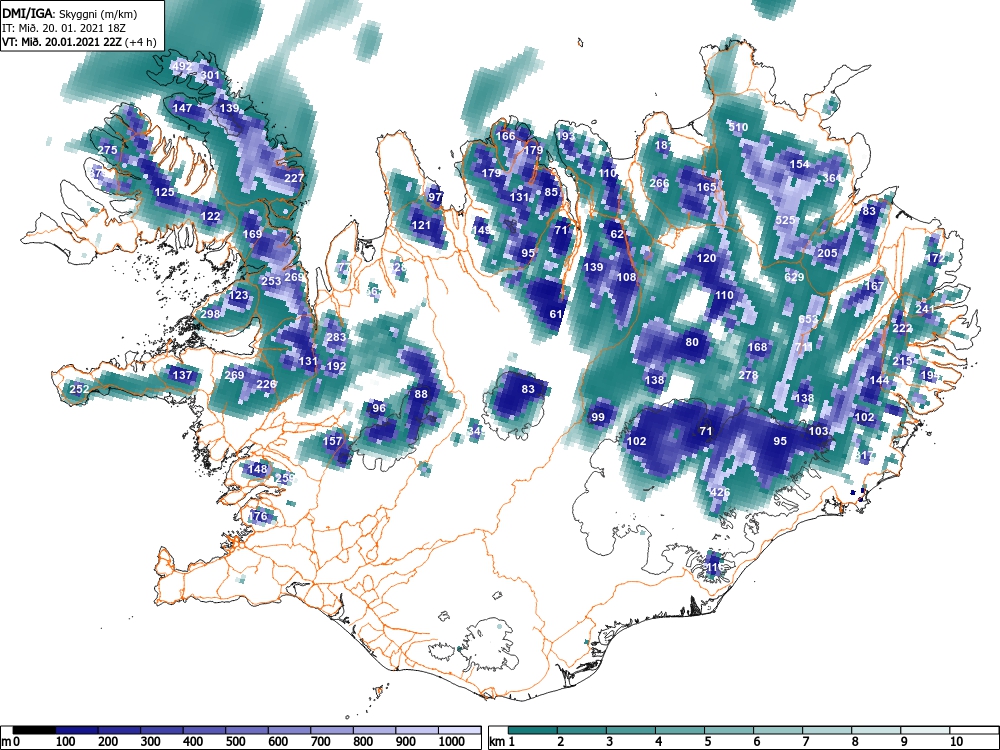Click the visibility value 168 on the map
Screen dimensions: 1000x750
coord(757,347)
